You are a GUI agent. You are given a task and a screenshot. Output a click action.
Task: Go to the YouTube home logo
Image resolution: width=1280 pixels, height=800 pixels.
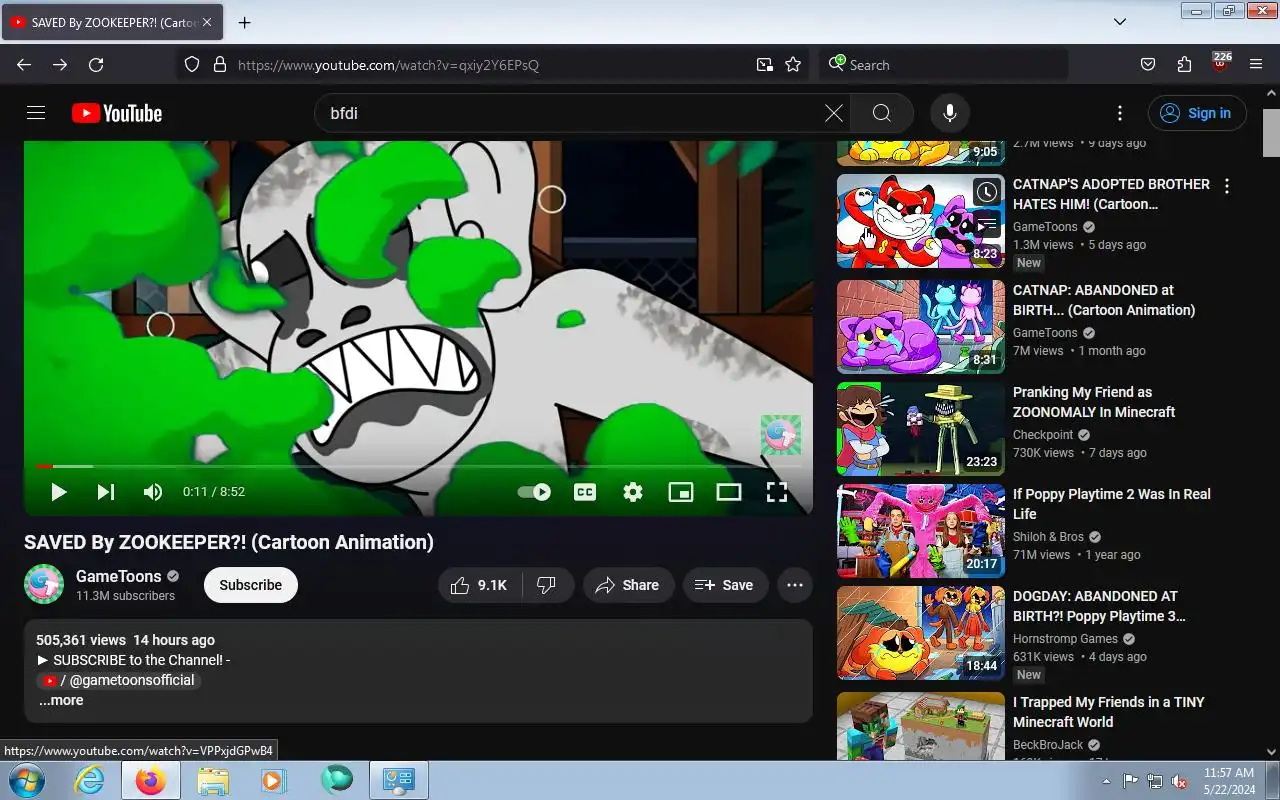point(117,113)
